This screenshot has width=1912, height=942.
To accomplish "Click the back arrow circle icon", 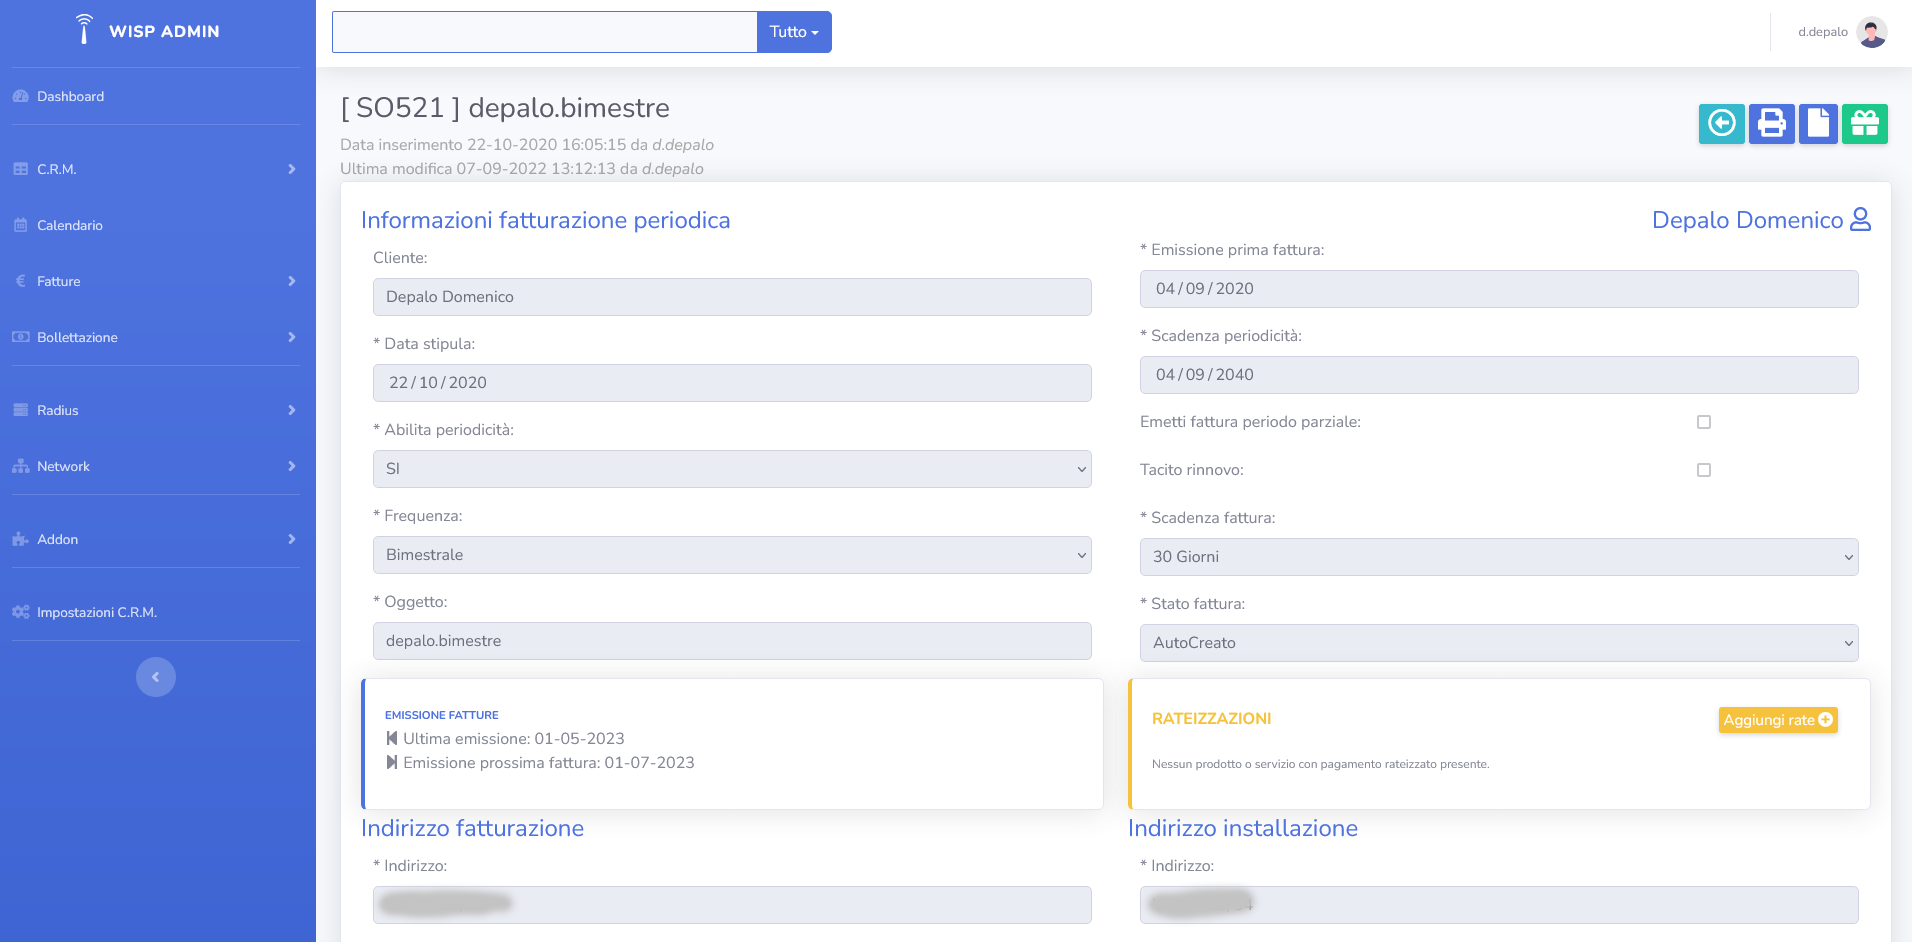I will (1721, 124).
